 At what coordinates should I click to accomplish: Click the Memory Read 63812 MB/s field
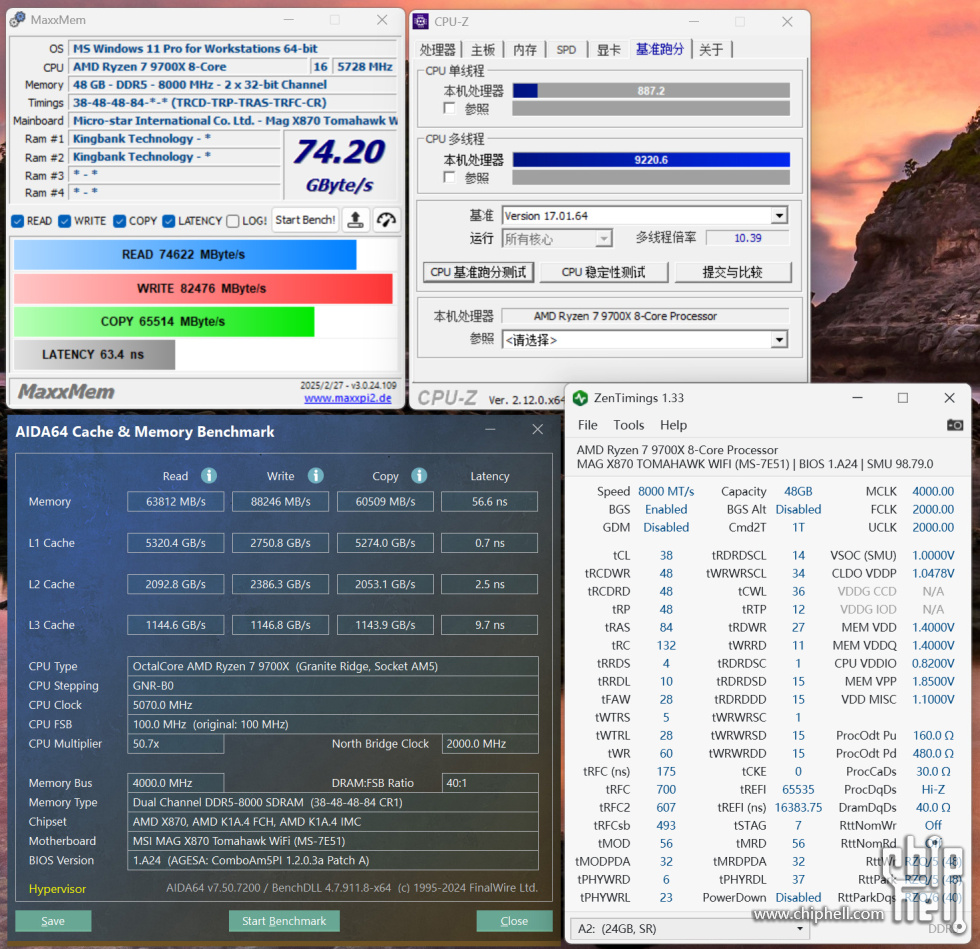click(176, 501)
